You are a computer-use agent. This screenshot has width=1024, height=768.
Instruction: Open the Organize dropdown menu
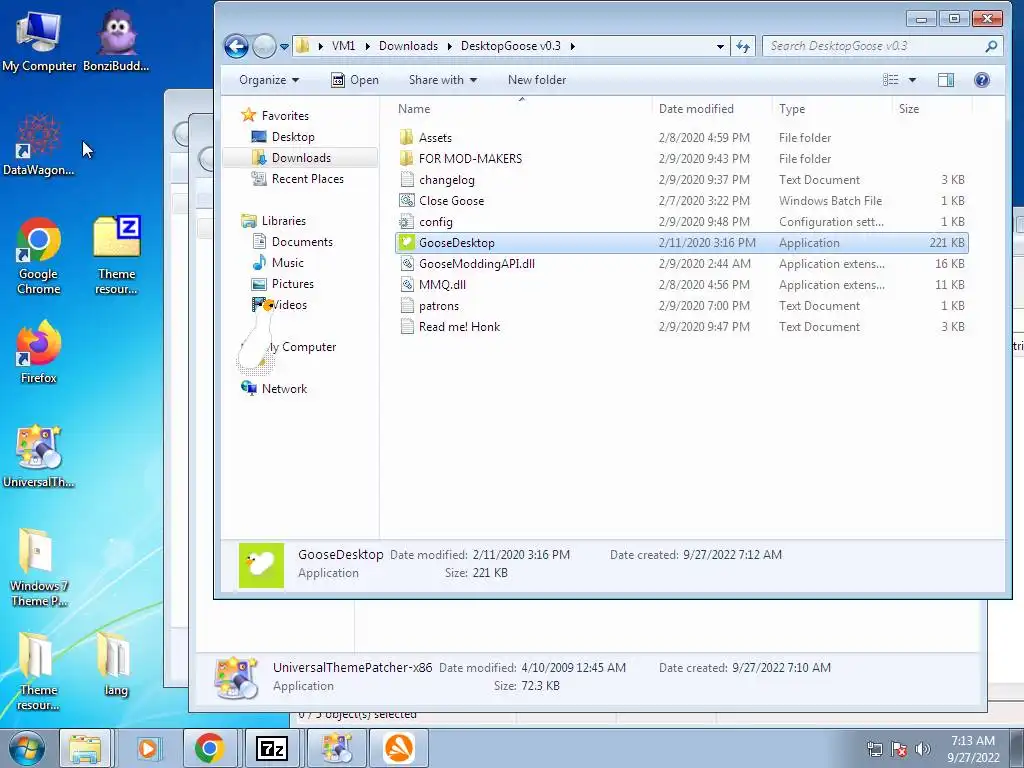[269, 80]
